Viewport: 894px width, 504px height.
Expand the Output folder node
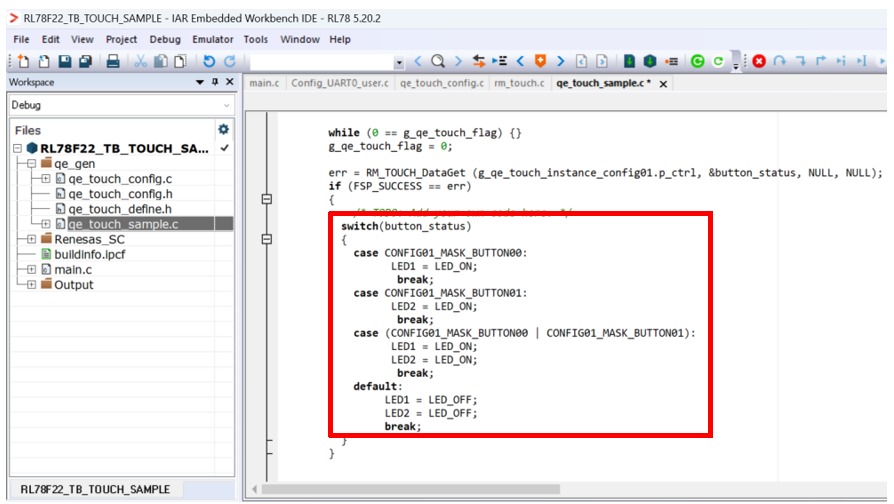32,285
